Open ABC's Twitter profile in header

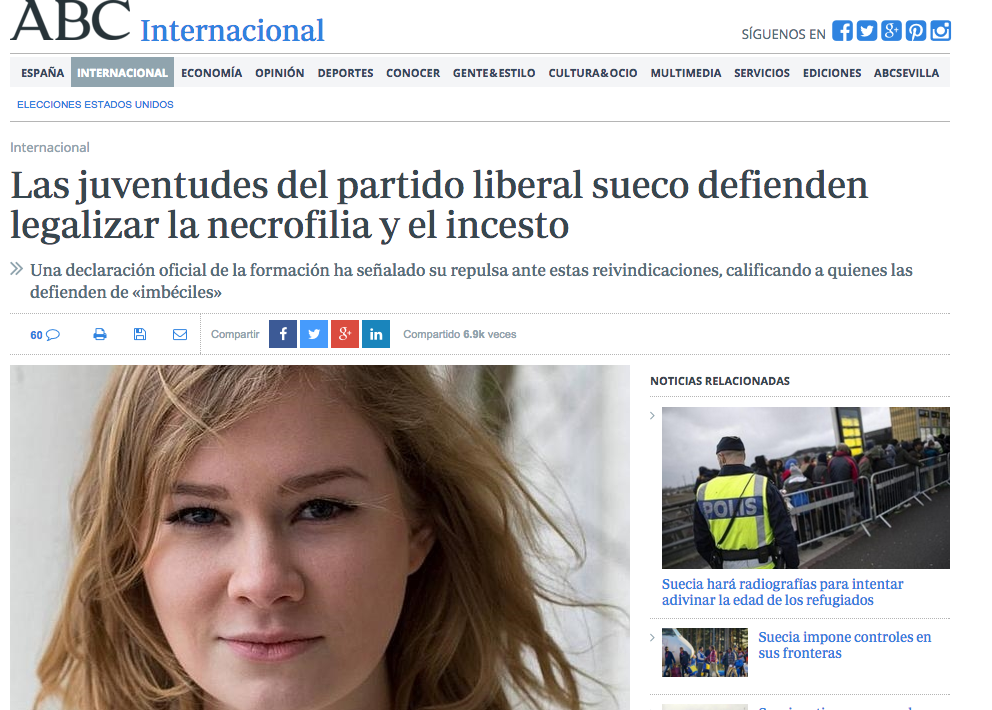coord(867,31)
